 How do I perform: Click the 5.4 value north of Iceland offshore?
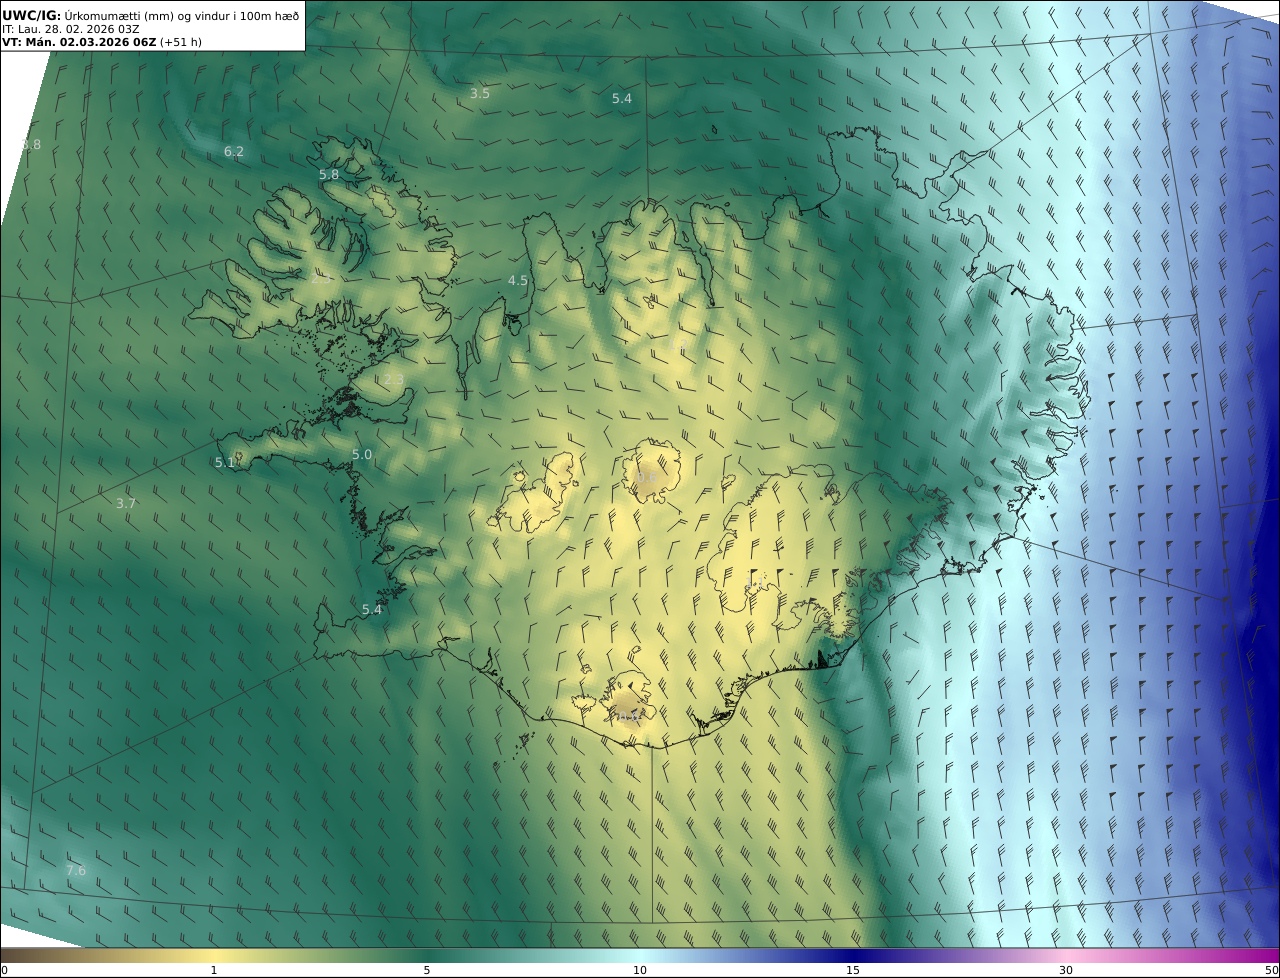tap(622, 99)
